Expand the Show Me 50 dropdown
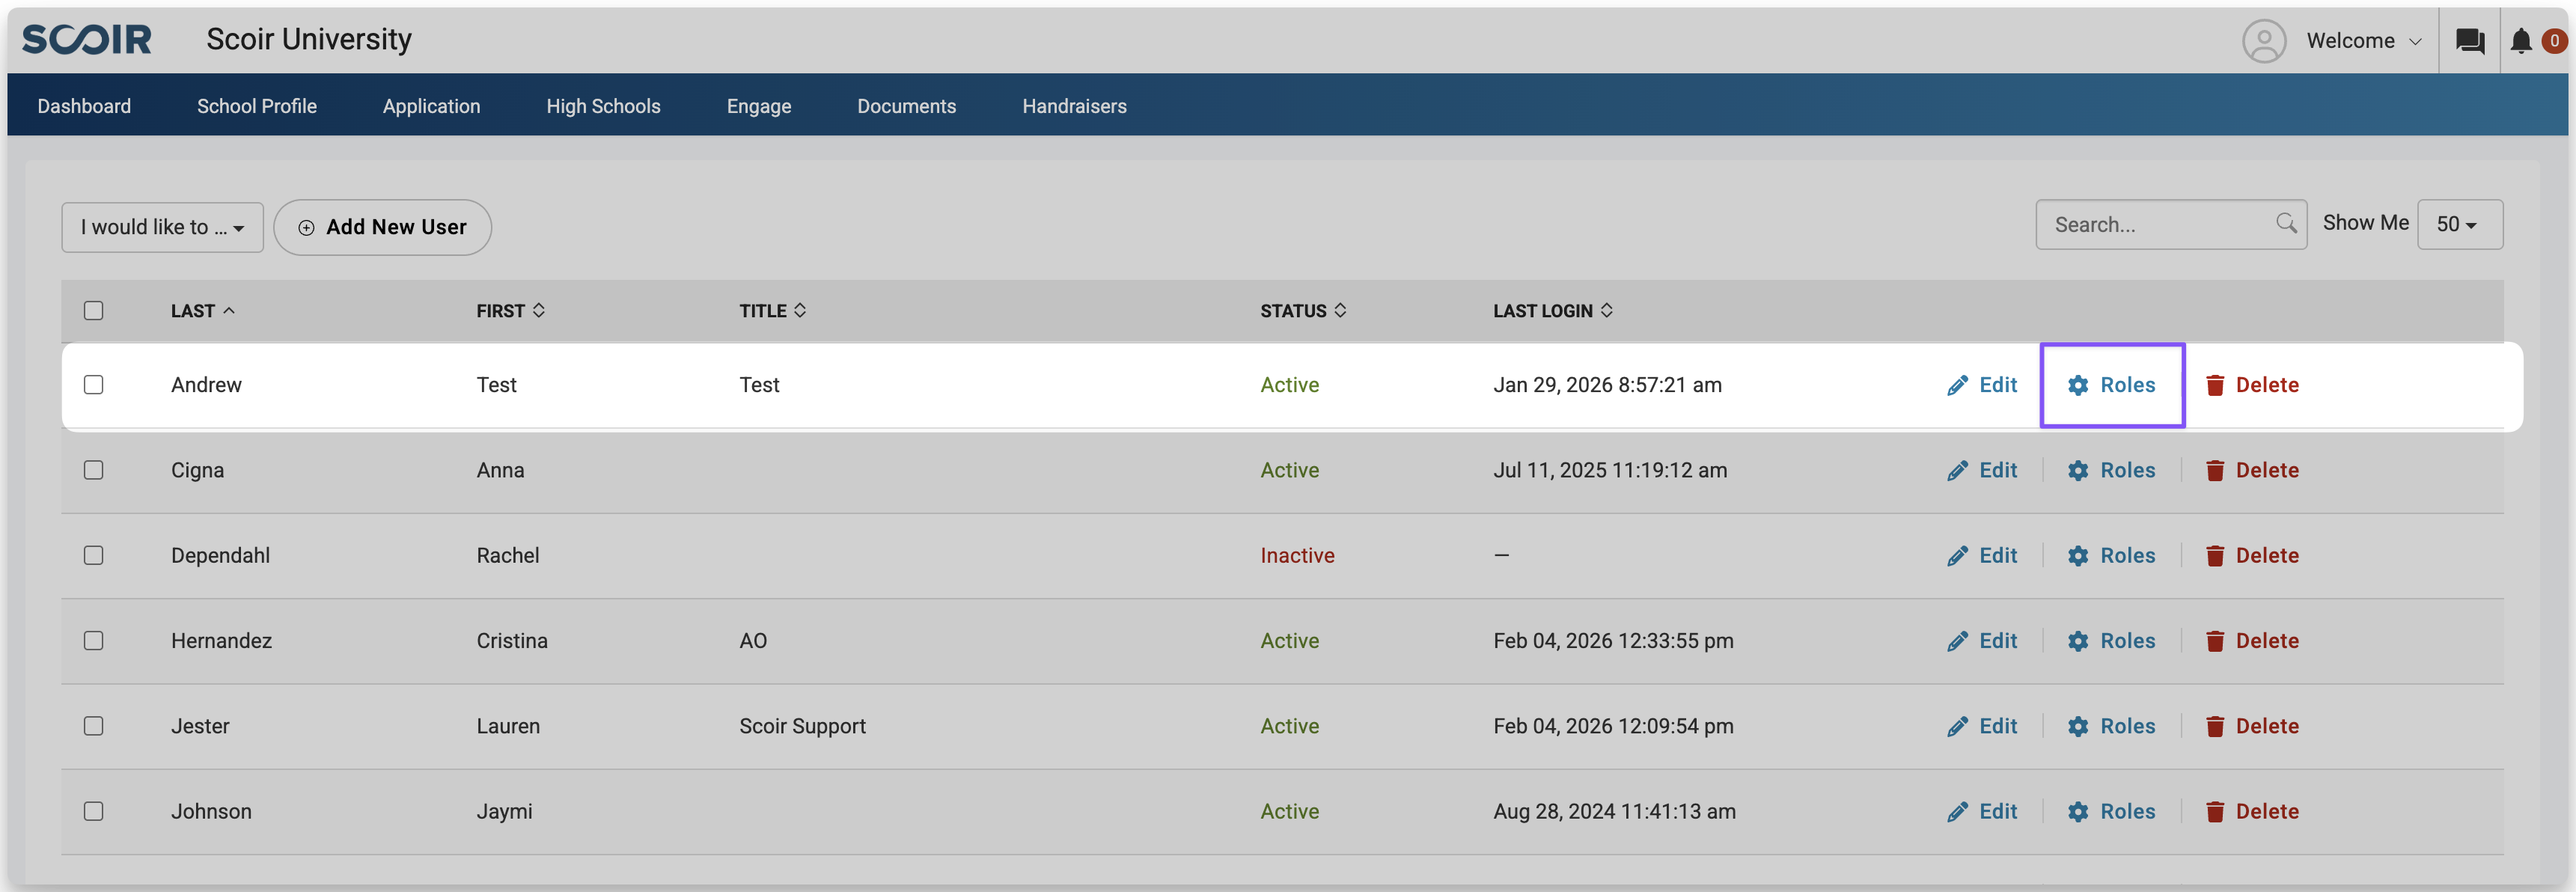 (x=2459, y=224)
